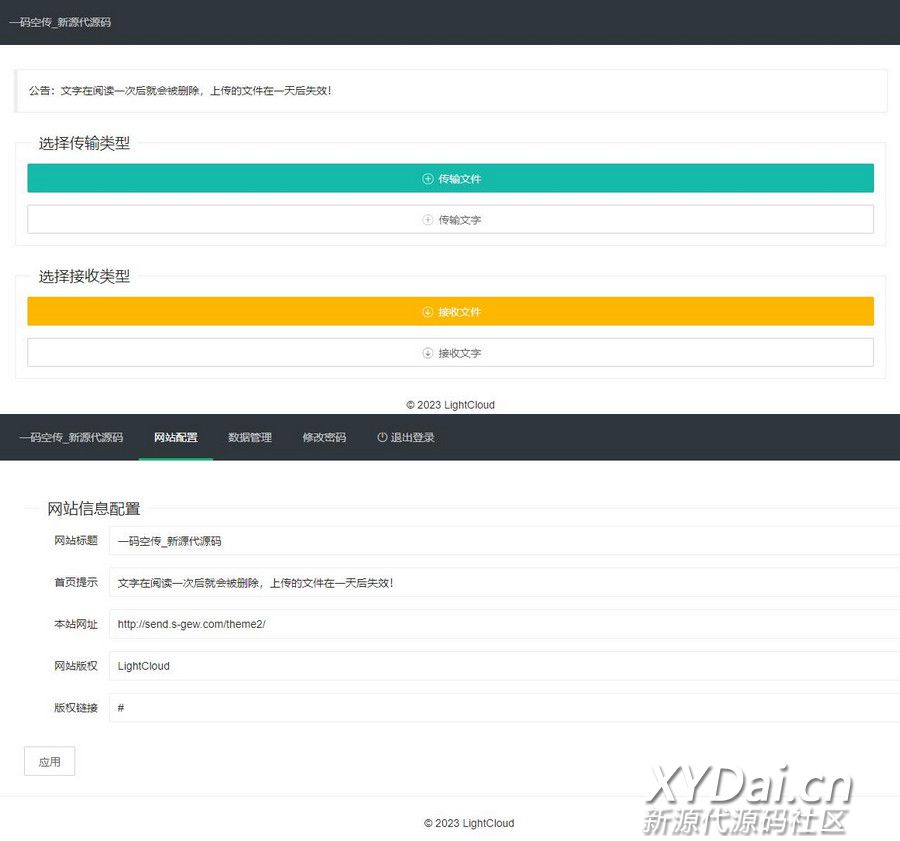Click the plus icon on 传输文件 button
The height and width of the screenshot is (841, 900).
point(428,179)
